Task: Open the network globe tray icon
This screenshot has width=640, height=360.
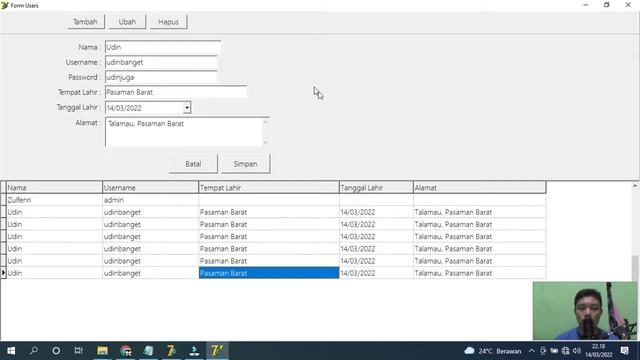Action: click(565, 351)
